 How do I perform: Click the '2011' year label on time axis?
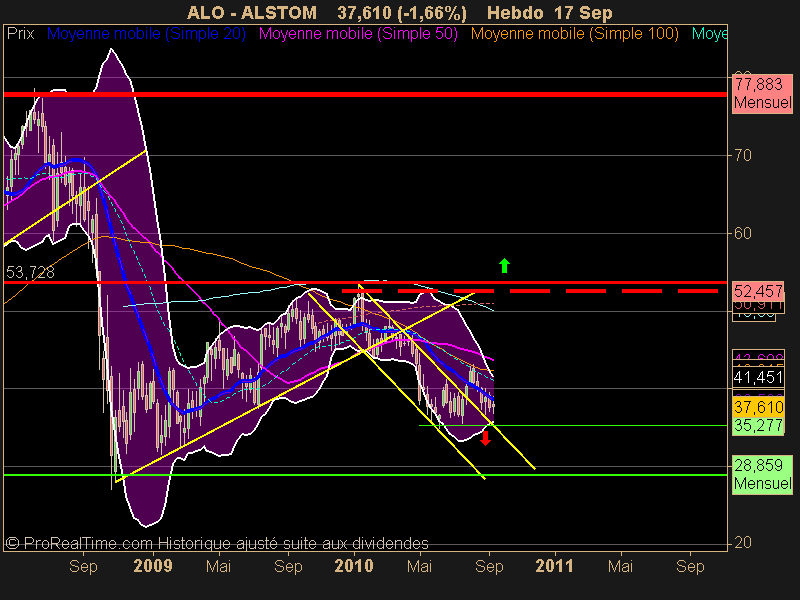coord(554,566)
